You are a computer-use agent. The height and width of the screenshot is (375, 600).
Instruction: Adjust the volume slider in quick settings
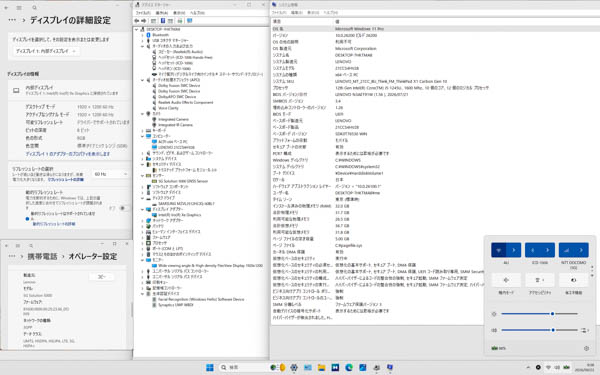[x=540, y=330]
